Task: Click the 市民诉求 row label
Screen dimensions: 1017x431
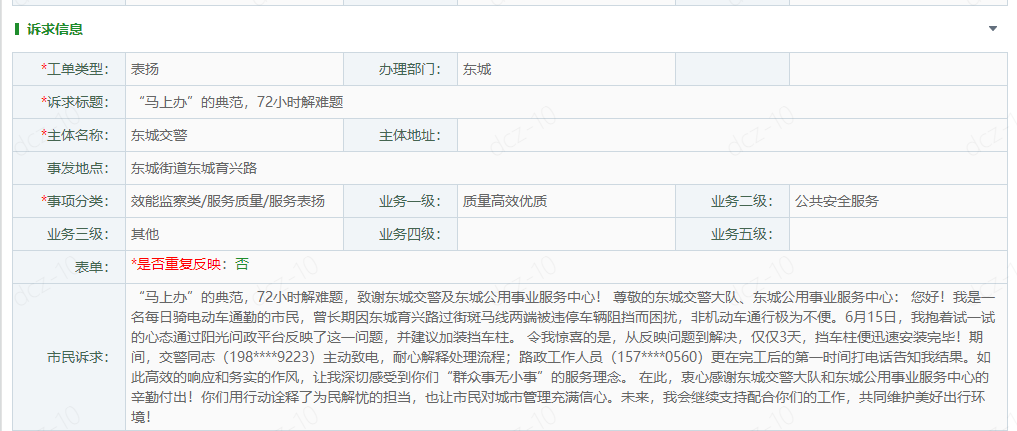Action: (78, 357)
